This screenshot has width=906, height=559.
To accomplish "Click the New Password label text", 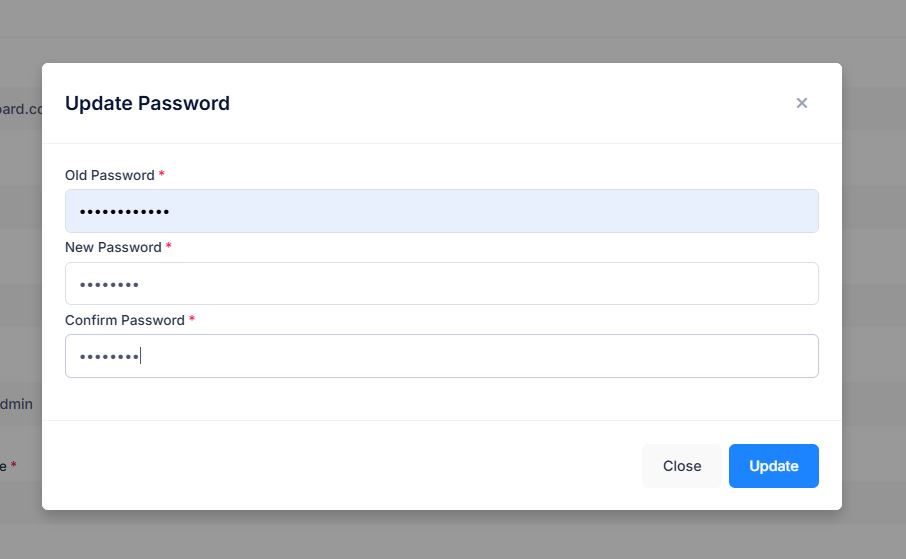I will point(113,247).
